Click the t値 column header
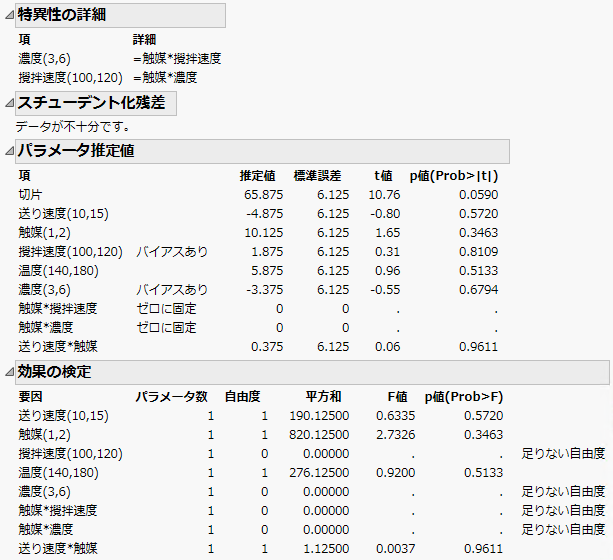Image resolution: width=613 pixels, height=560 pixels. coord(383,176)
